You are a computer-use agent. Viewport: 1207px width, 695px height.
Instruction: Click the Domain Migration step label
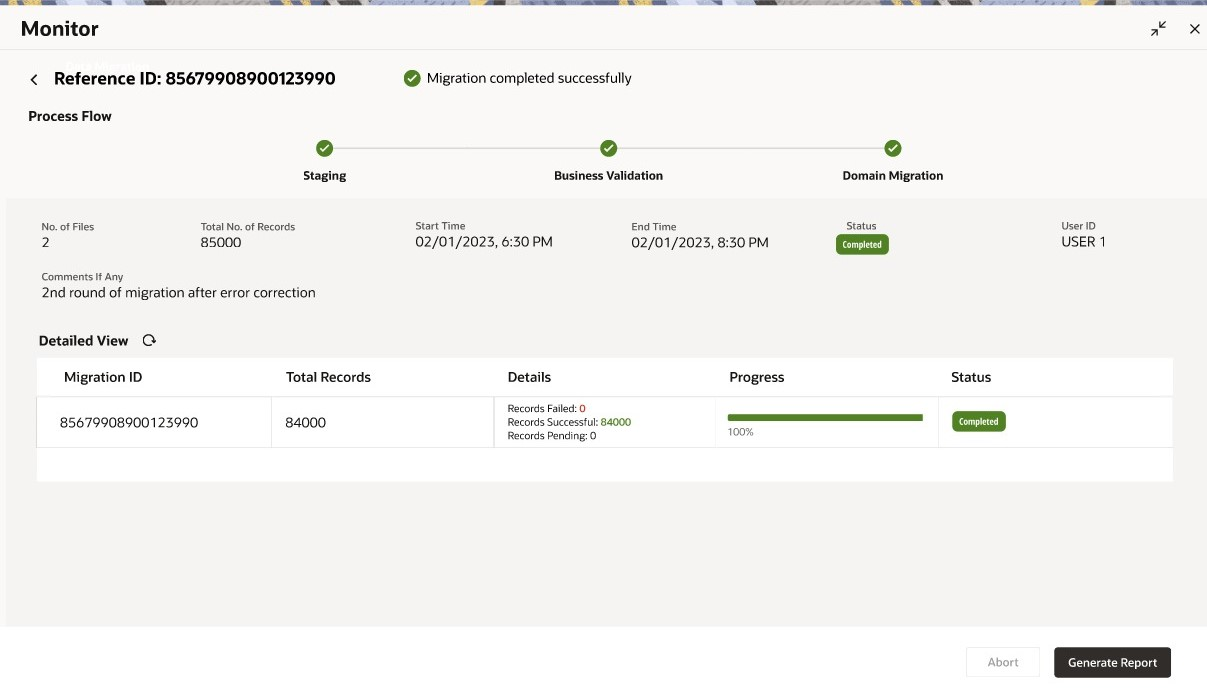pyautogui.click(x=893, y=175)
